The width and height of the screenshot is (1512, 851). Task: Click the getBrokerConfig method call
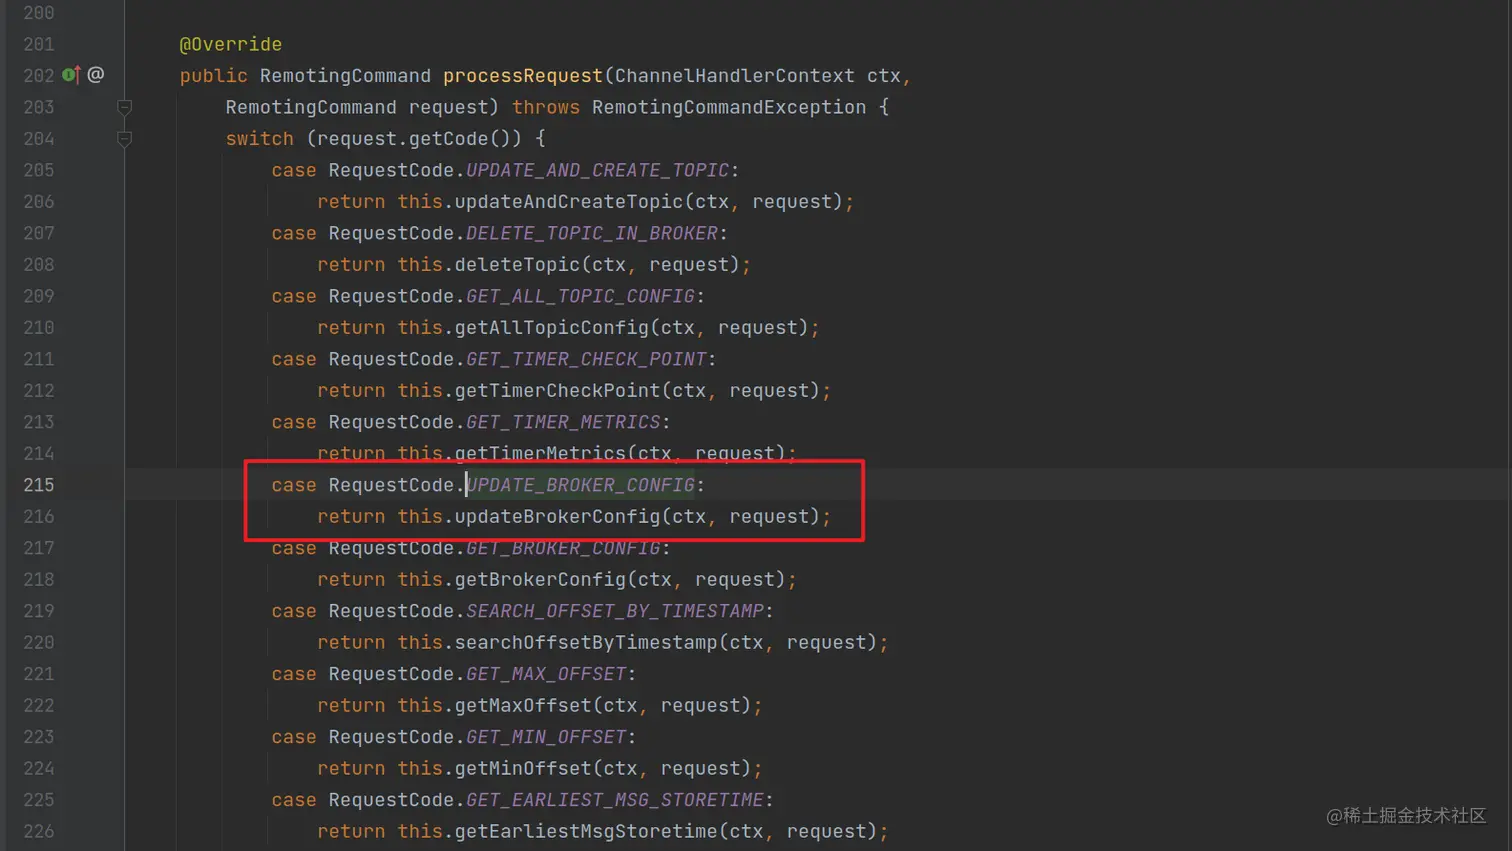point(540,580)
